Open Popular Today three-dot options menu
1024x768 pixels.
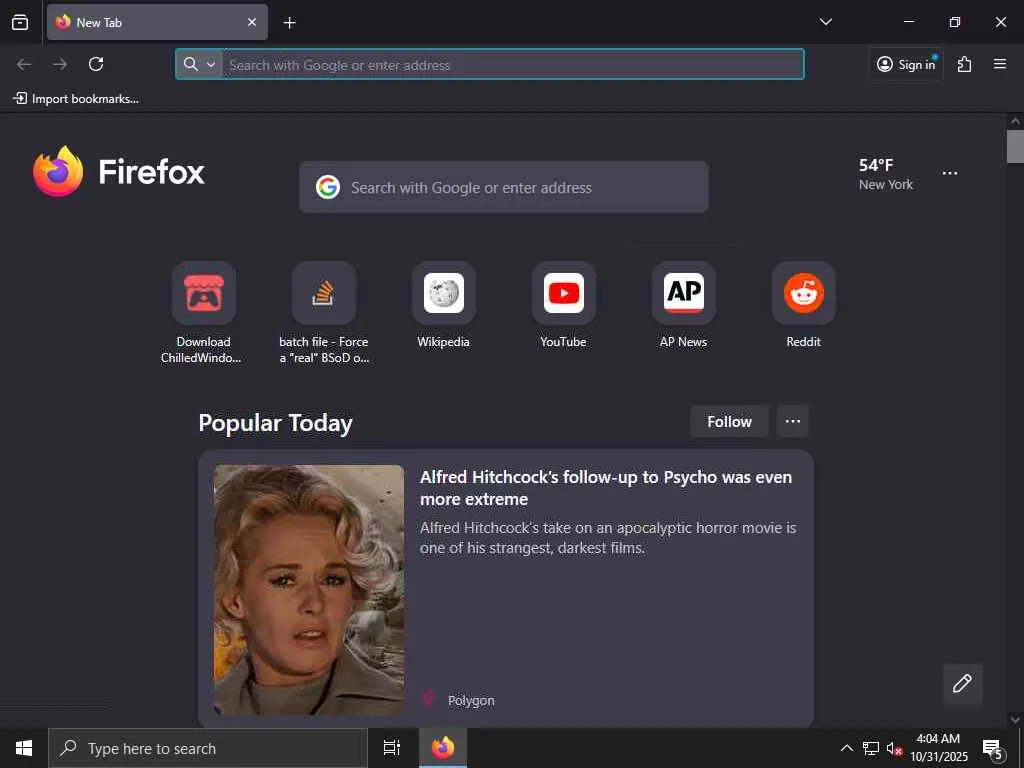(793, 421)
